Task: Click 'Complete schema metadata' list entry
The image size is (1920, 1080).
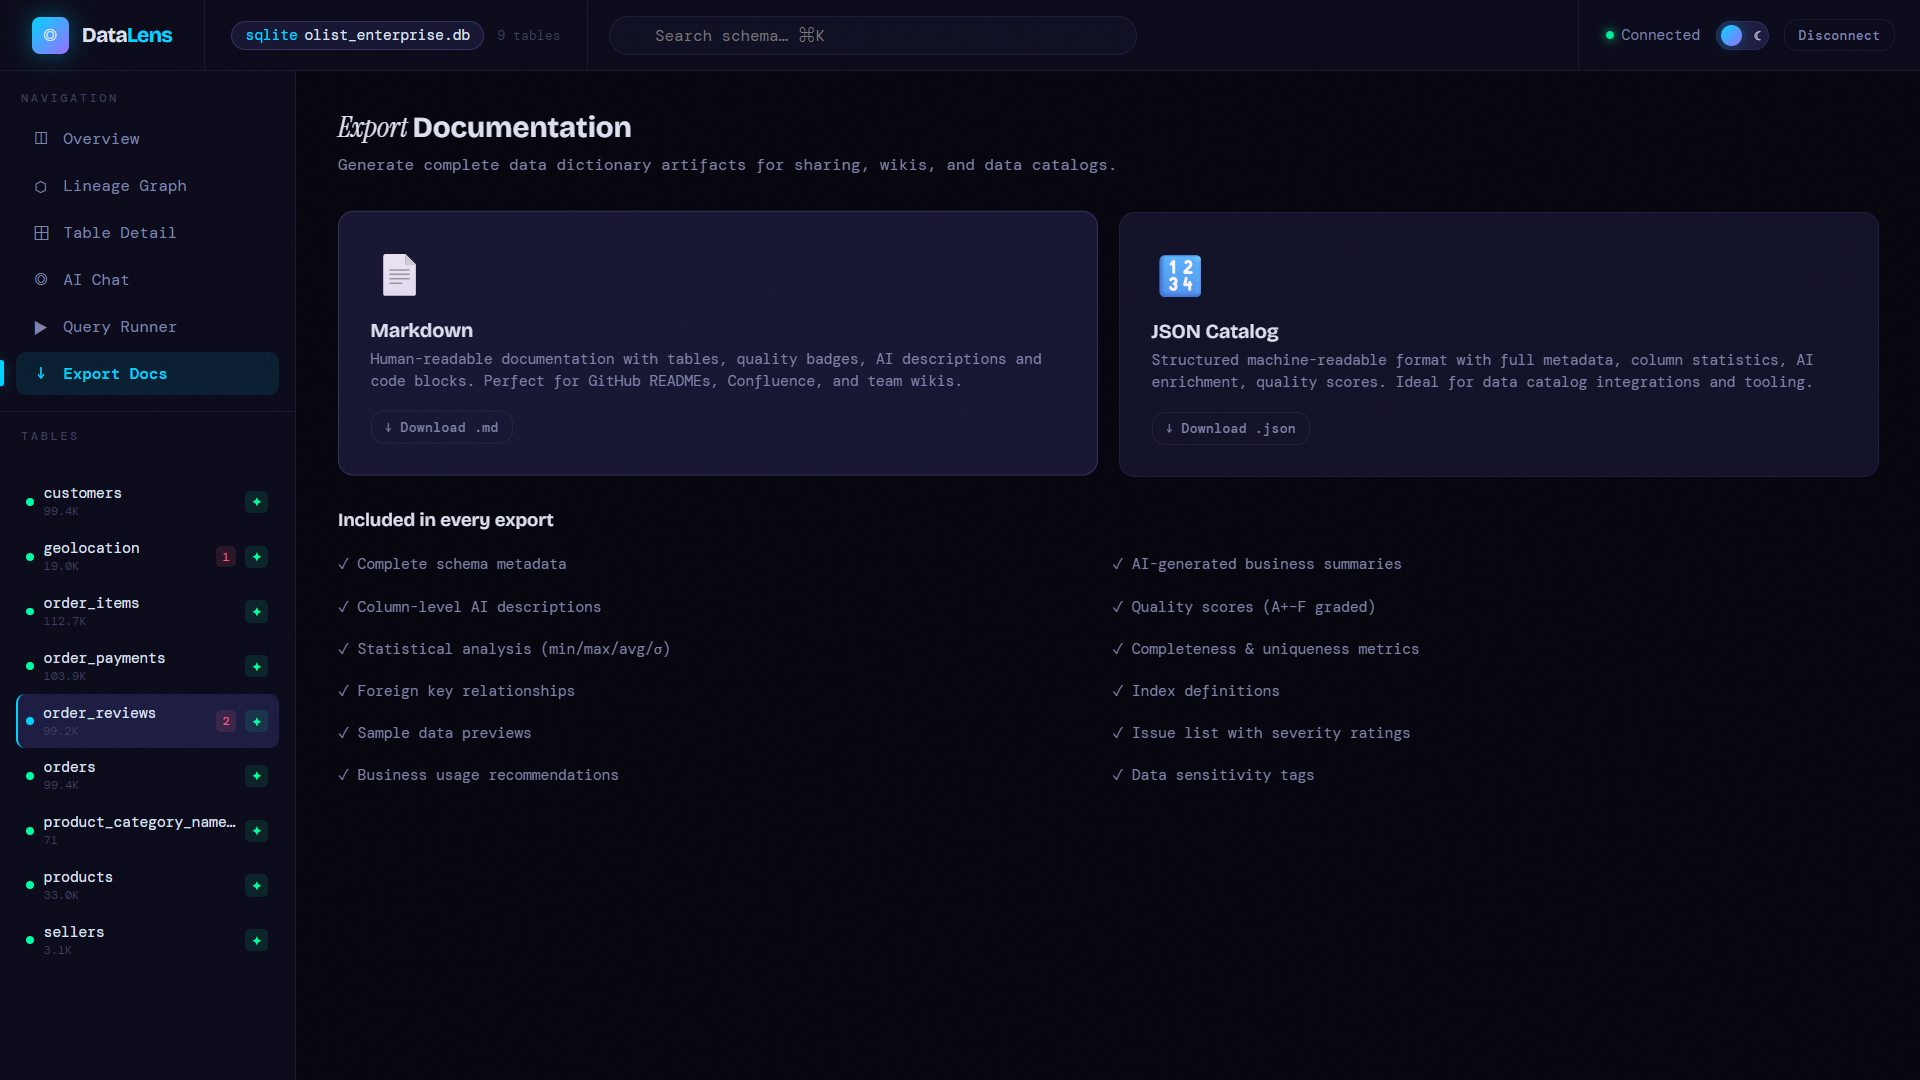Action: coord(452,564)
